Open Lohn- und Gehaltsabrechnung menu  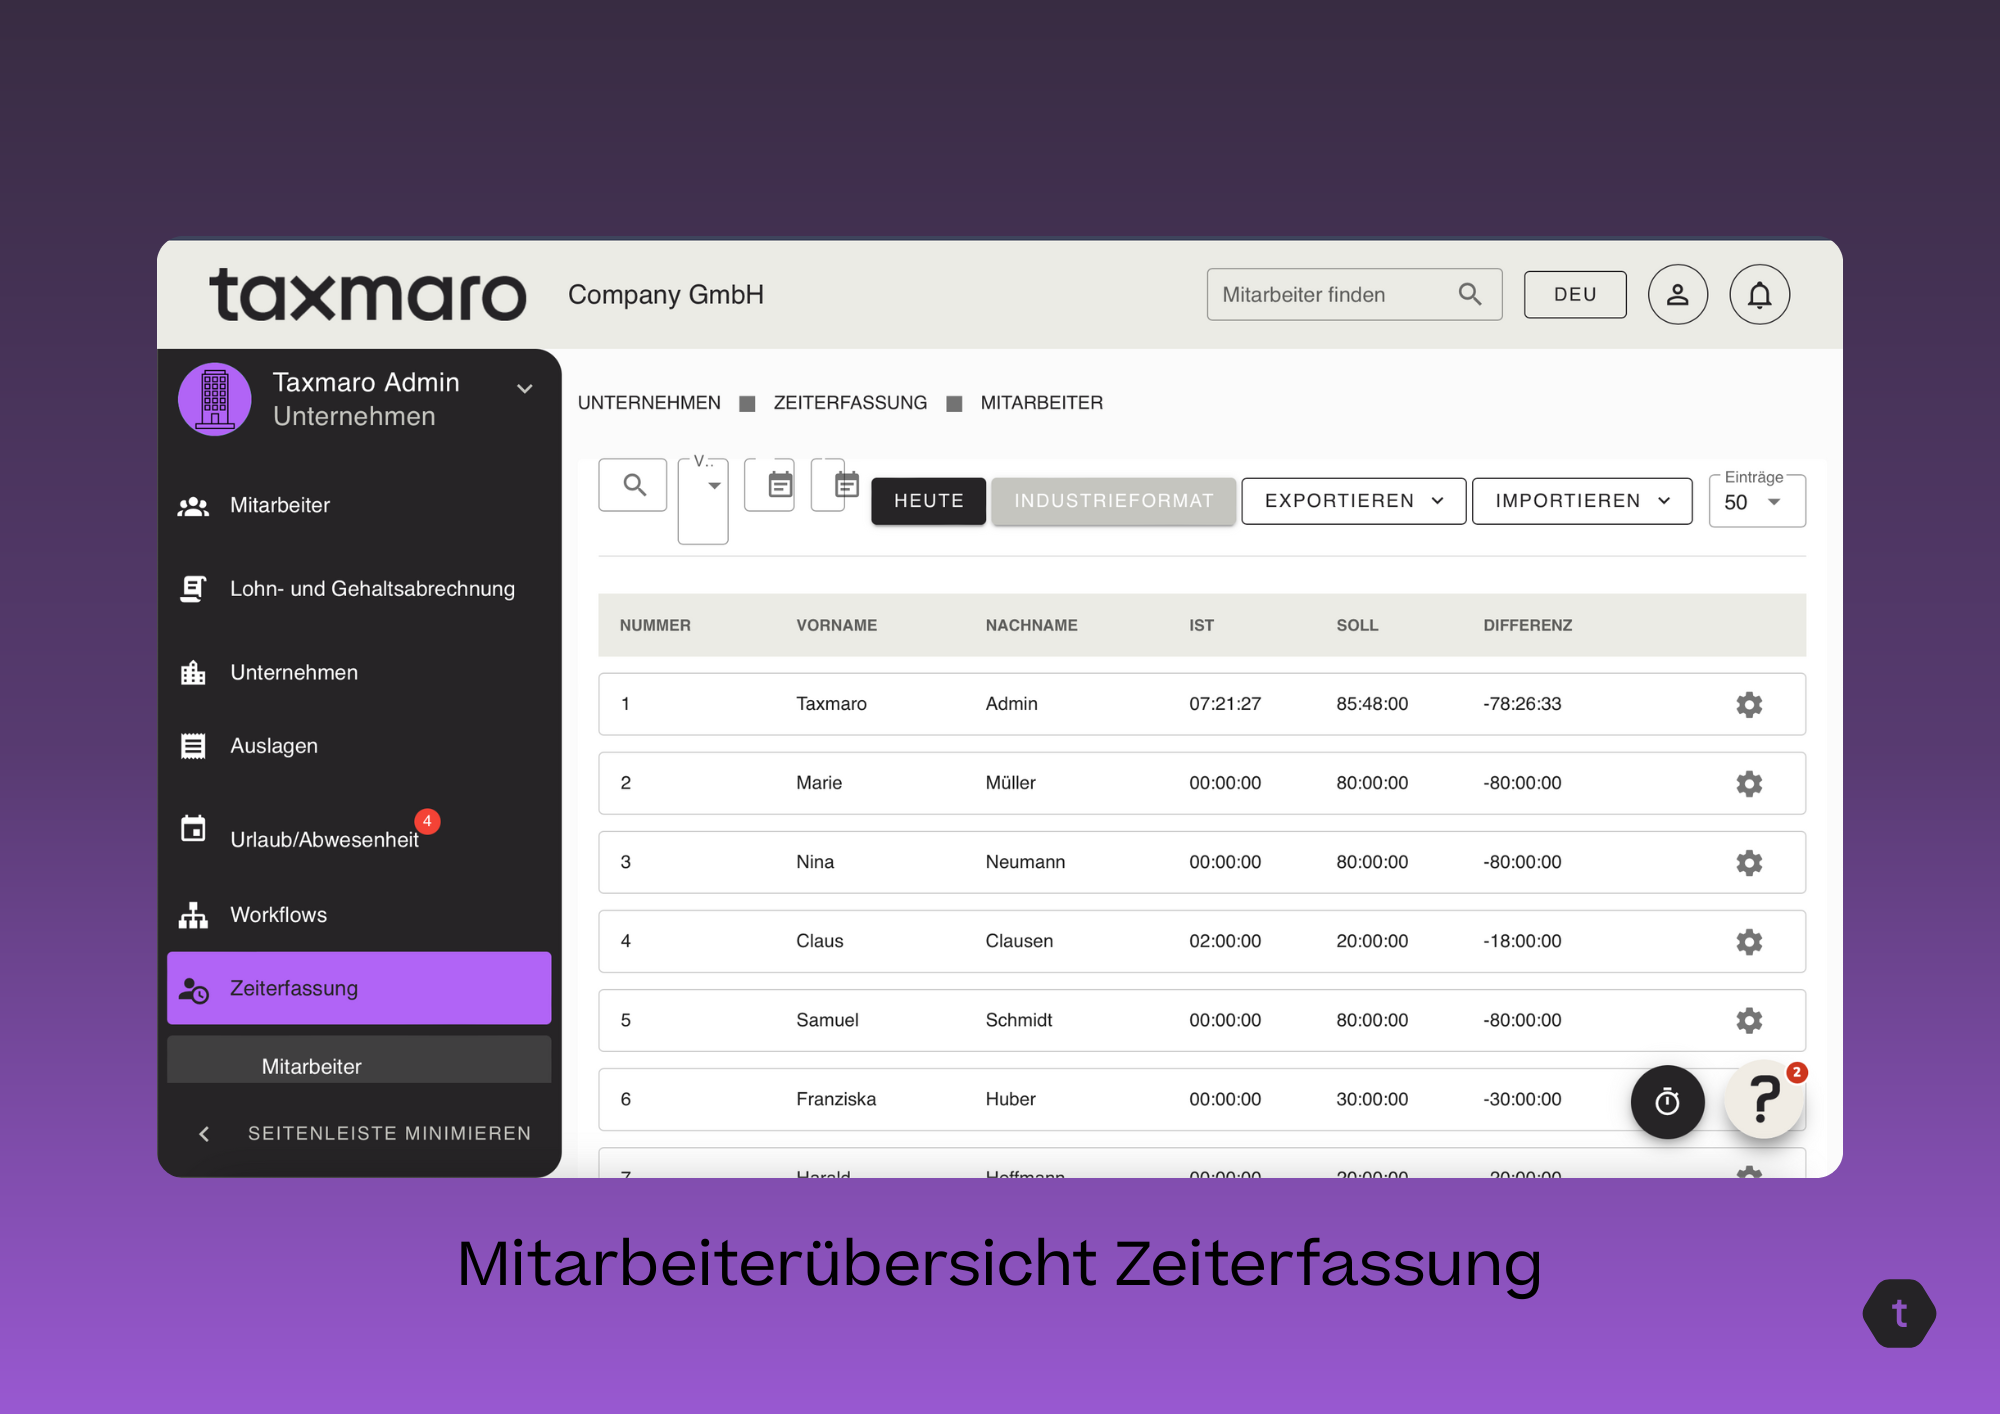pyautogui.click(x=372, y=589)
